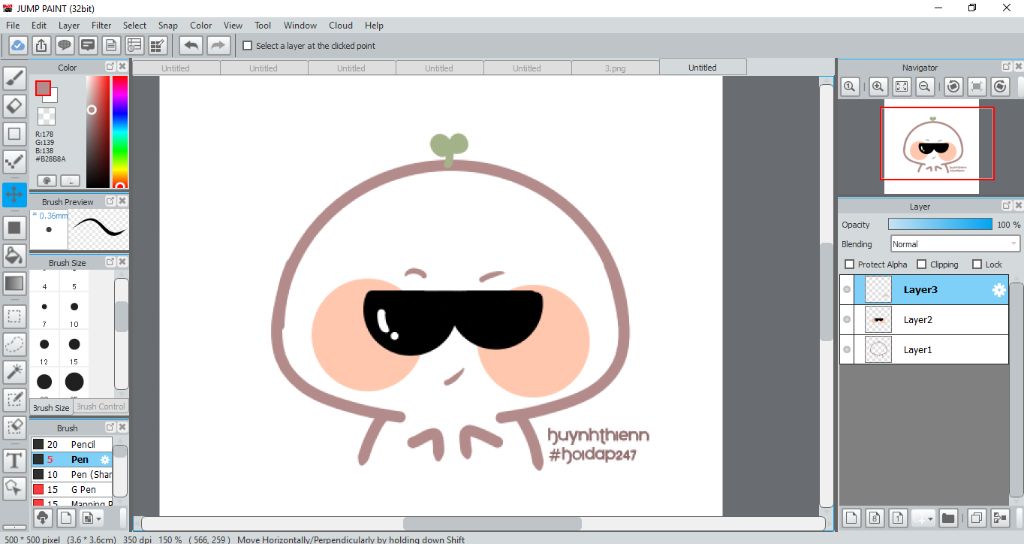Select the Pen (Sharp) brush
Image resolution: width=1024 pixels, height=544 pixels.
pyautogui.click(x=72, y=474)
